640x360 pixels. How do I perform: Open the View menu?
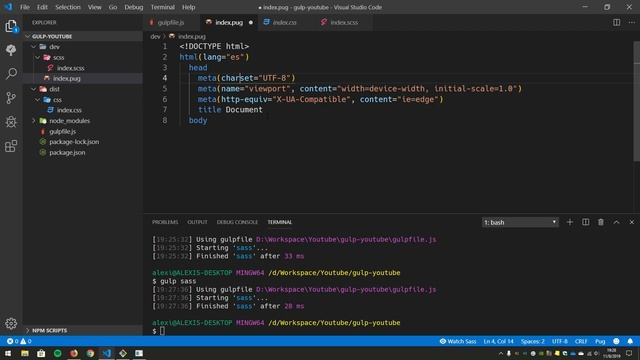click(x=95, y=7)
